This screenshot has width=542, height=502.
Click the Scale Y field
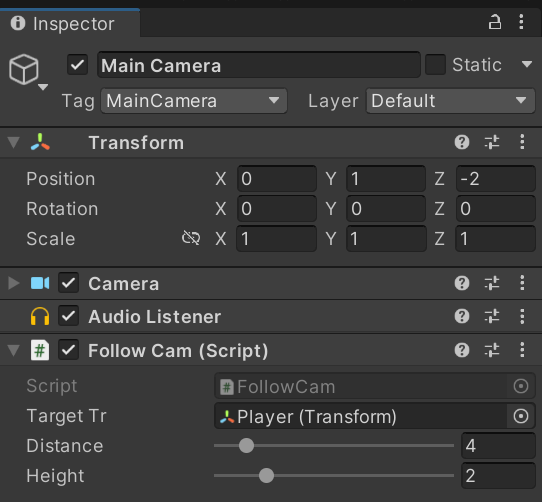click(386, 238)
